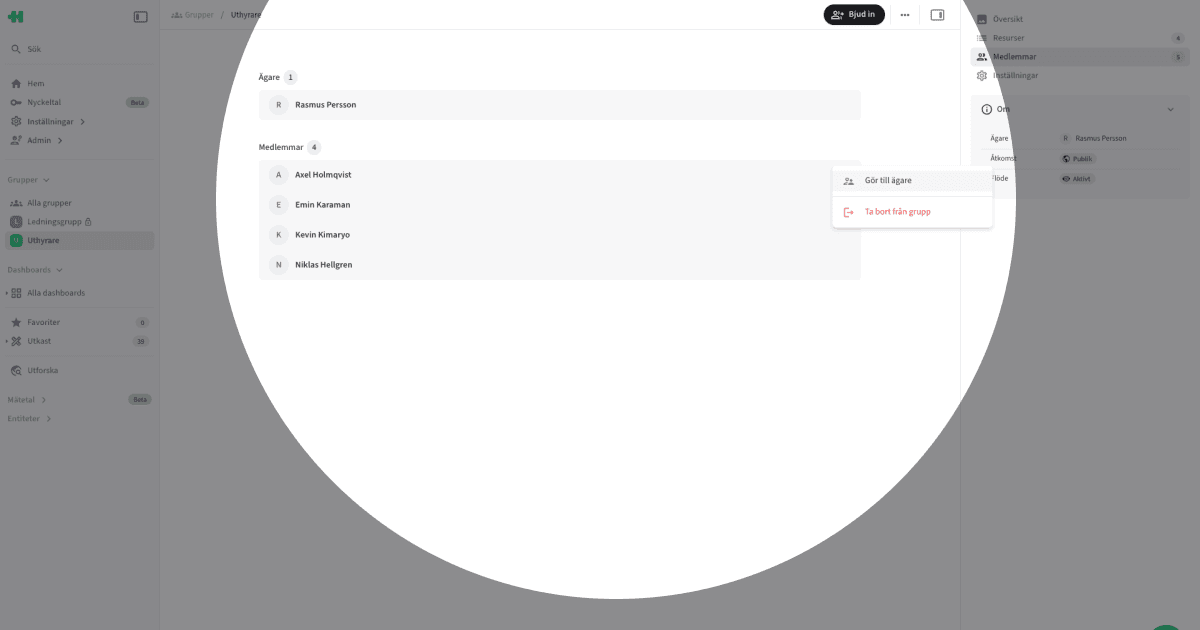This screenshot has height=630, width=1200.
Task: Open the Alla grupper groups icon
Action: pyautogui.click(x=14, y=202)
